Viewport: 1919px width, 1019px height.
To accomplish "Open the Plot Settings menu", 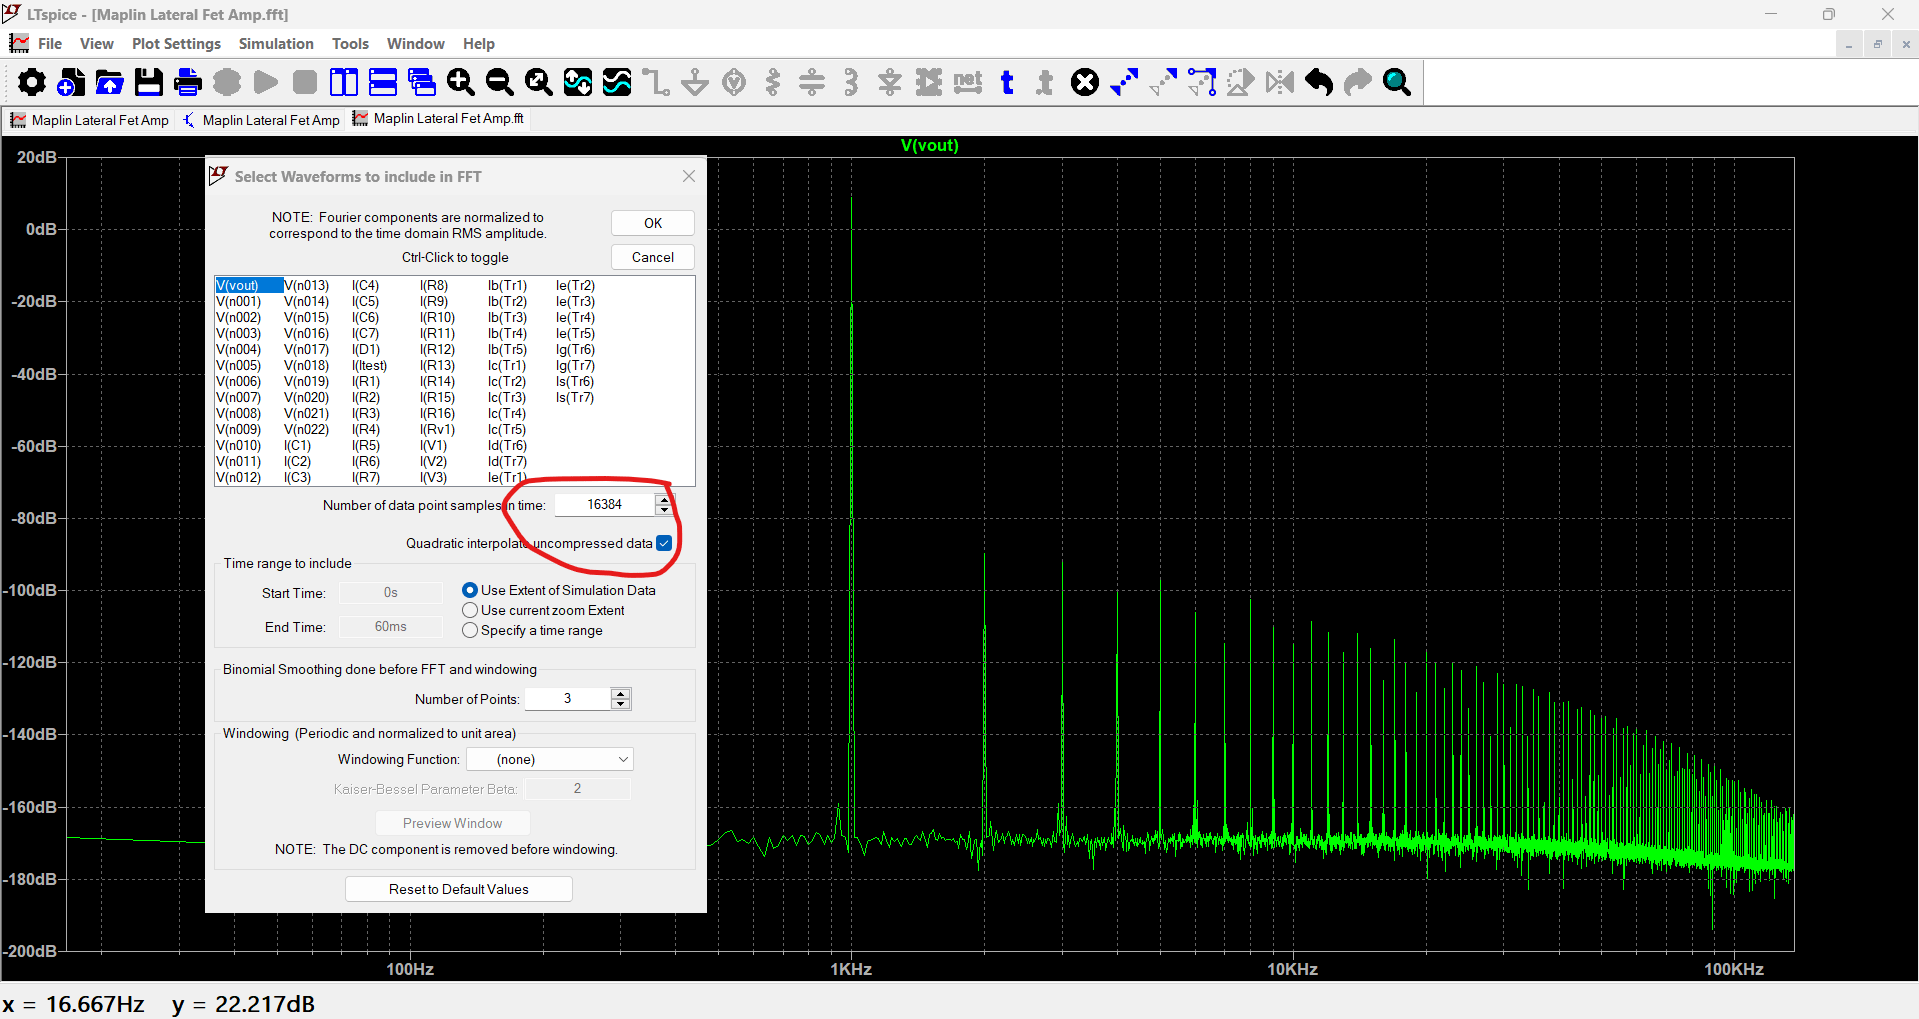I will (x=176, y=44).
